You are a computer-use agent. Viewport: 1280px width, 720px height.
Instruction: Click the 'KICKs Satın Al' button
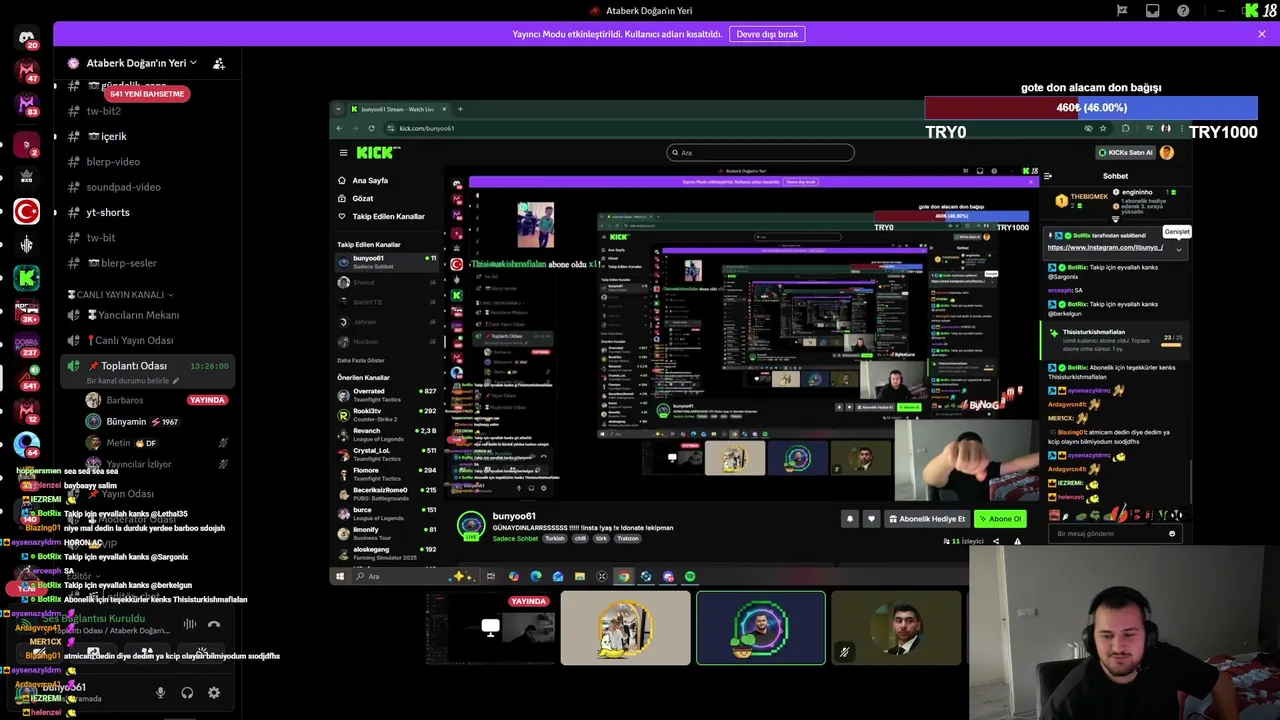1126,153
